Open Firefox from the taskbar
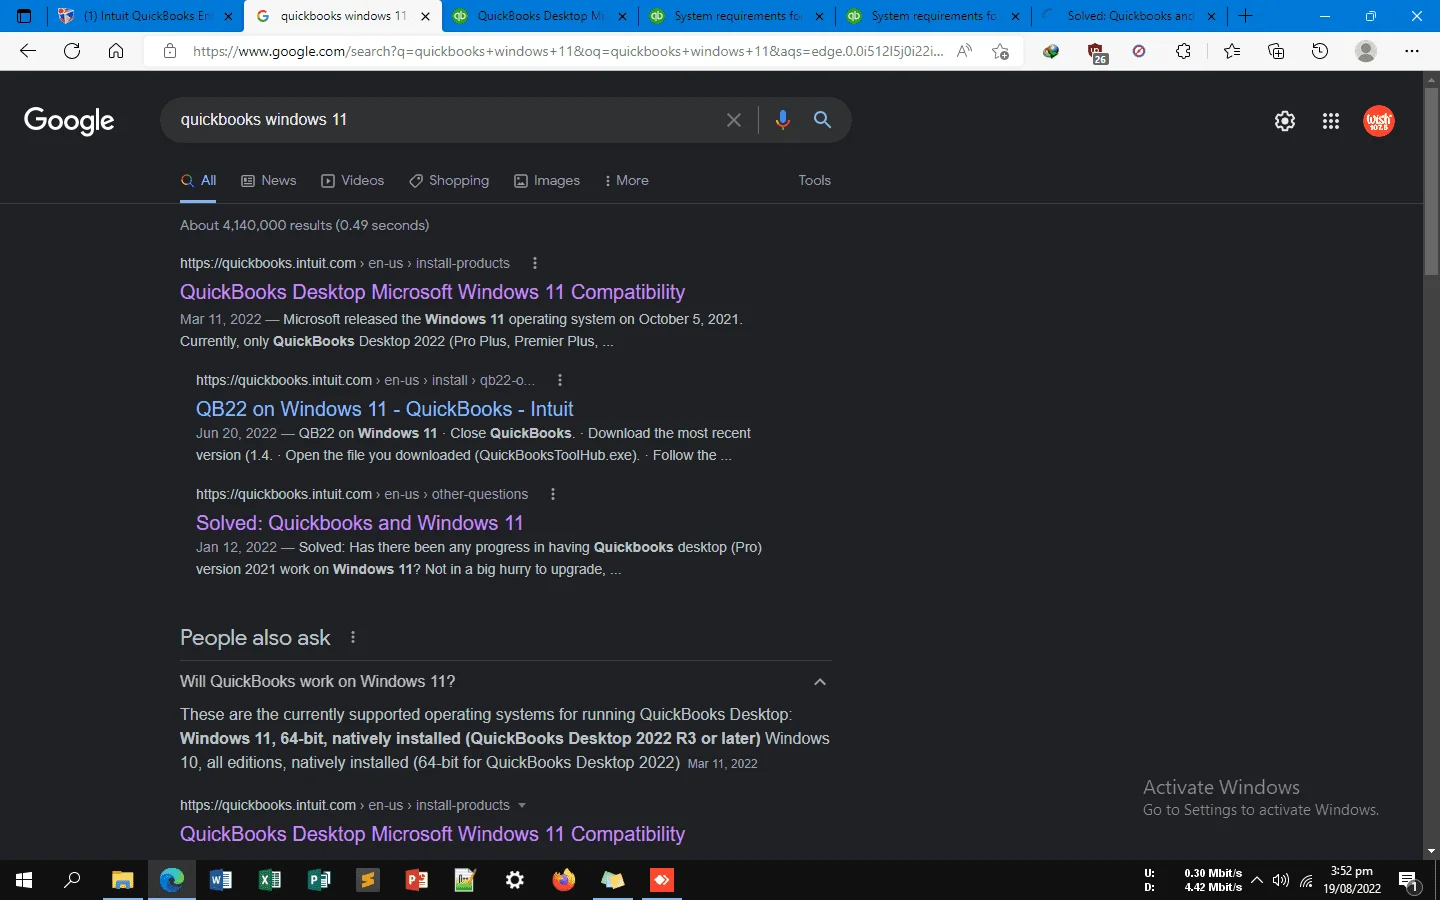1440x900 pixels. 564,880
